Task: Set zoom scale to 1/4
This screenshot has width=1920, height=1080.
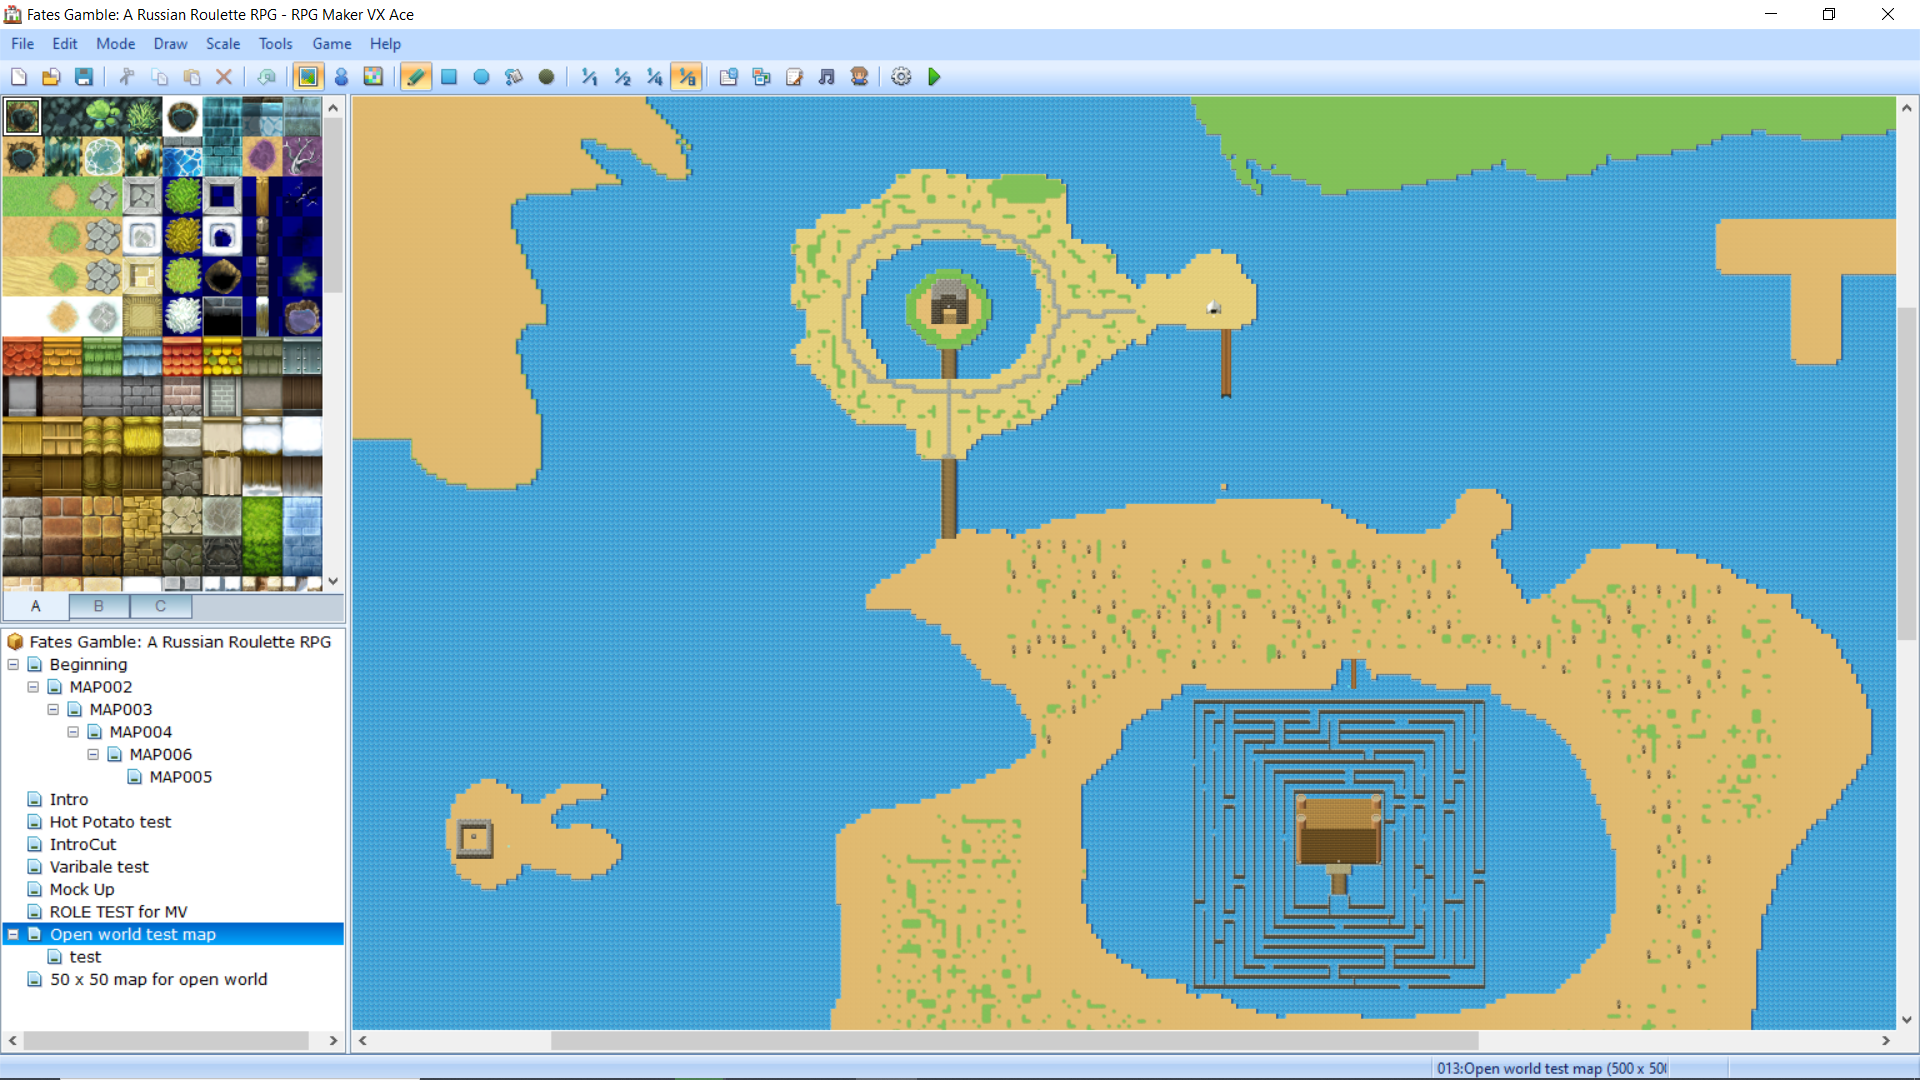Action: [654, 77]
